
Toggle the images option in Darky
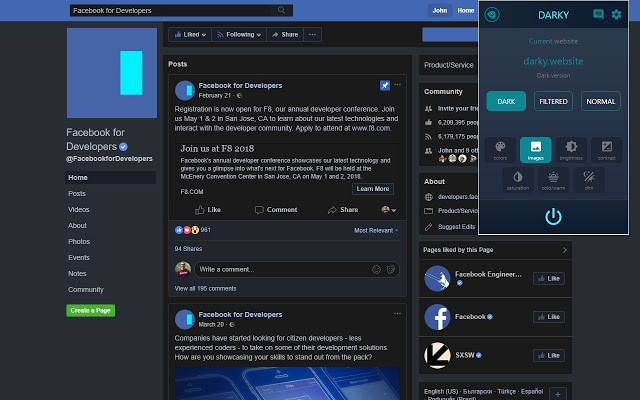(x=536, y=150)
